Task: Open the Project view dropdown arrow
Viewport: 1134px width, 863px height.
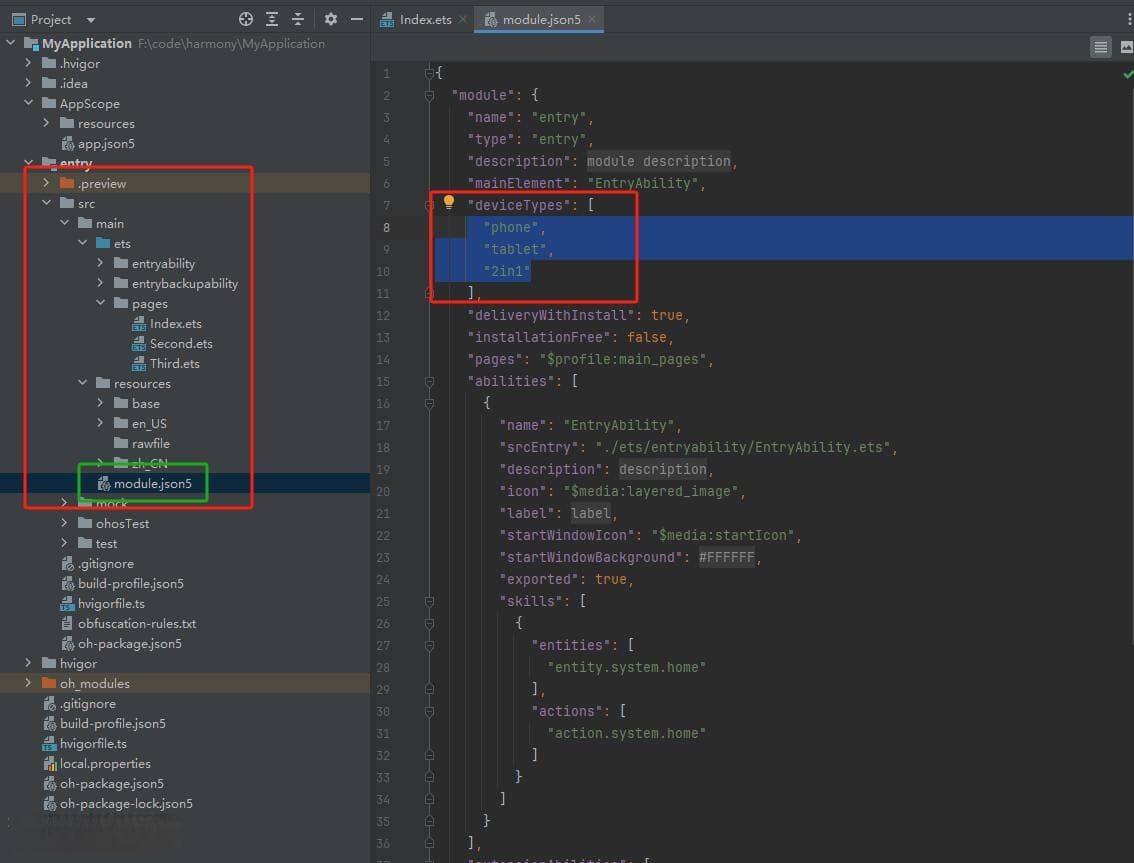Action: 90,20
